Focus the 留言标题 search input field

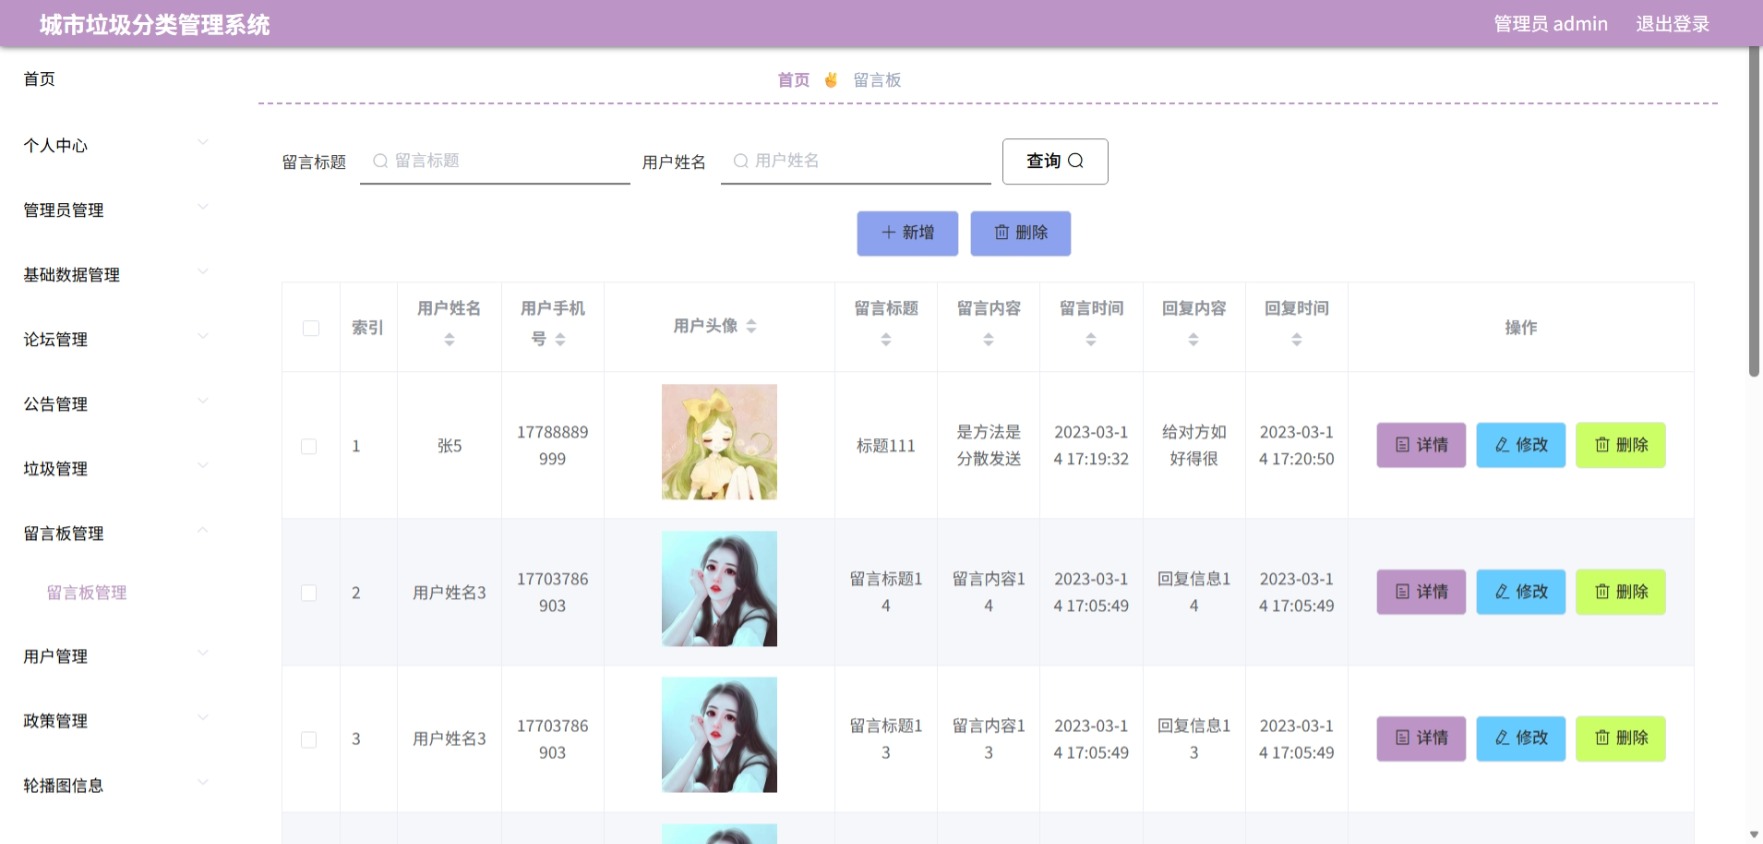[496, 161]
